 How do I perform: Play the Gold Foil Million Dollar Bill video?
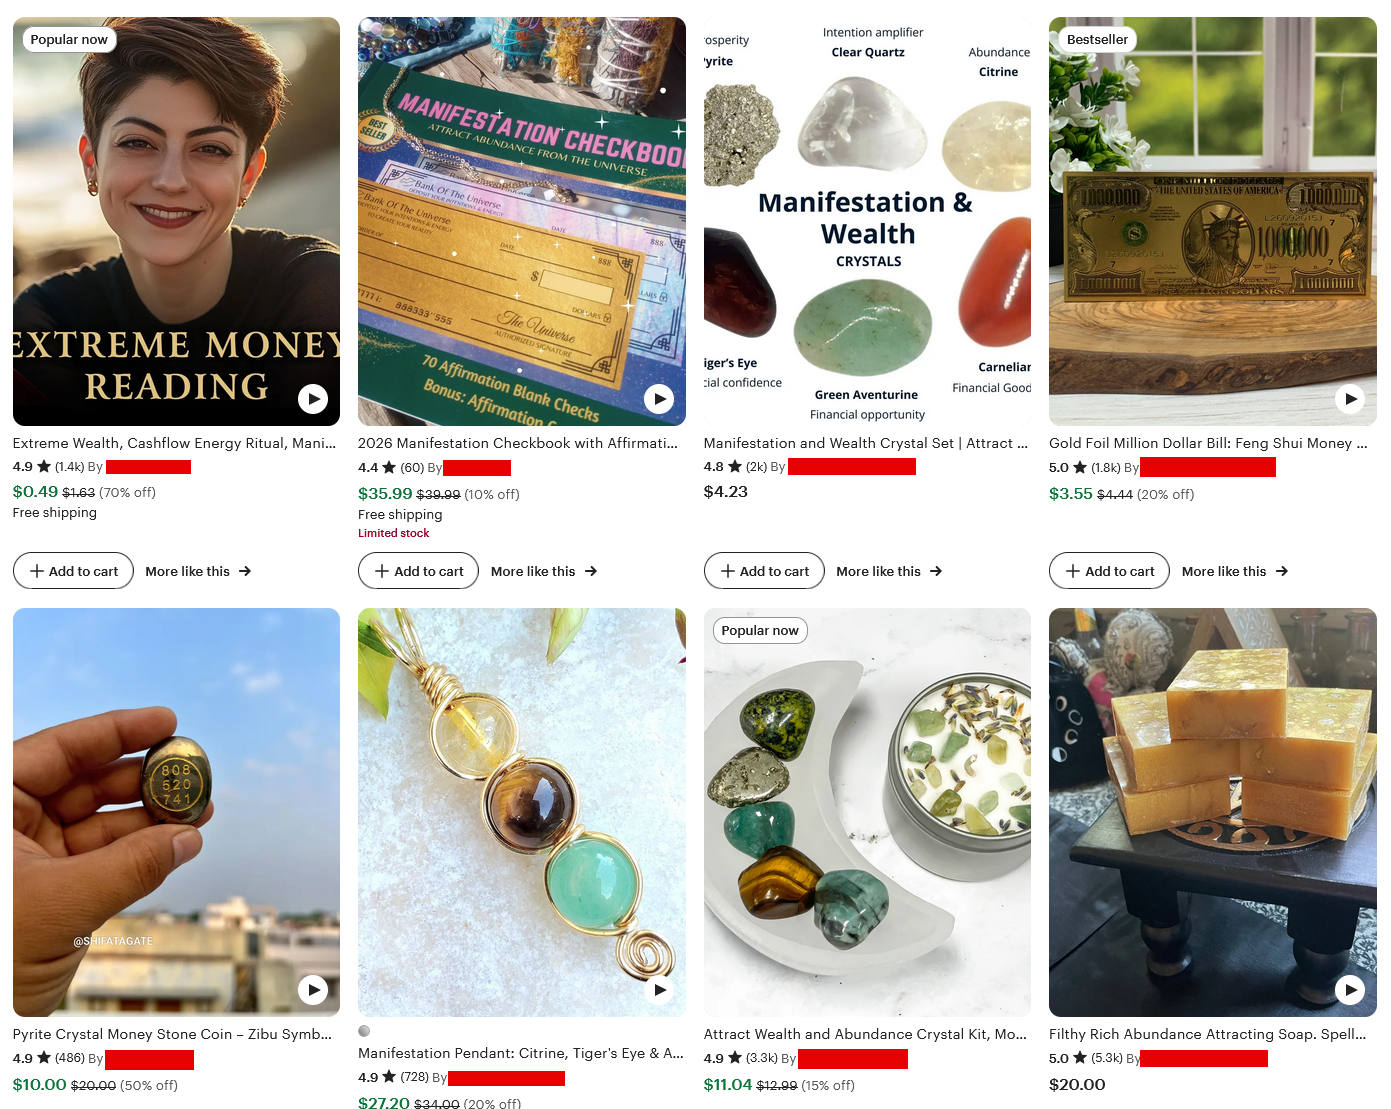click(x=1350, y=399)
